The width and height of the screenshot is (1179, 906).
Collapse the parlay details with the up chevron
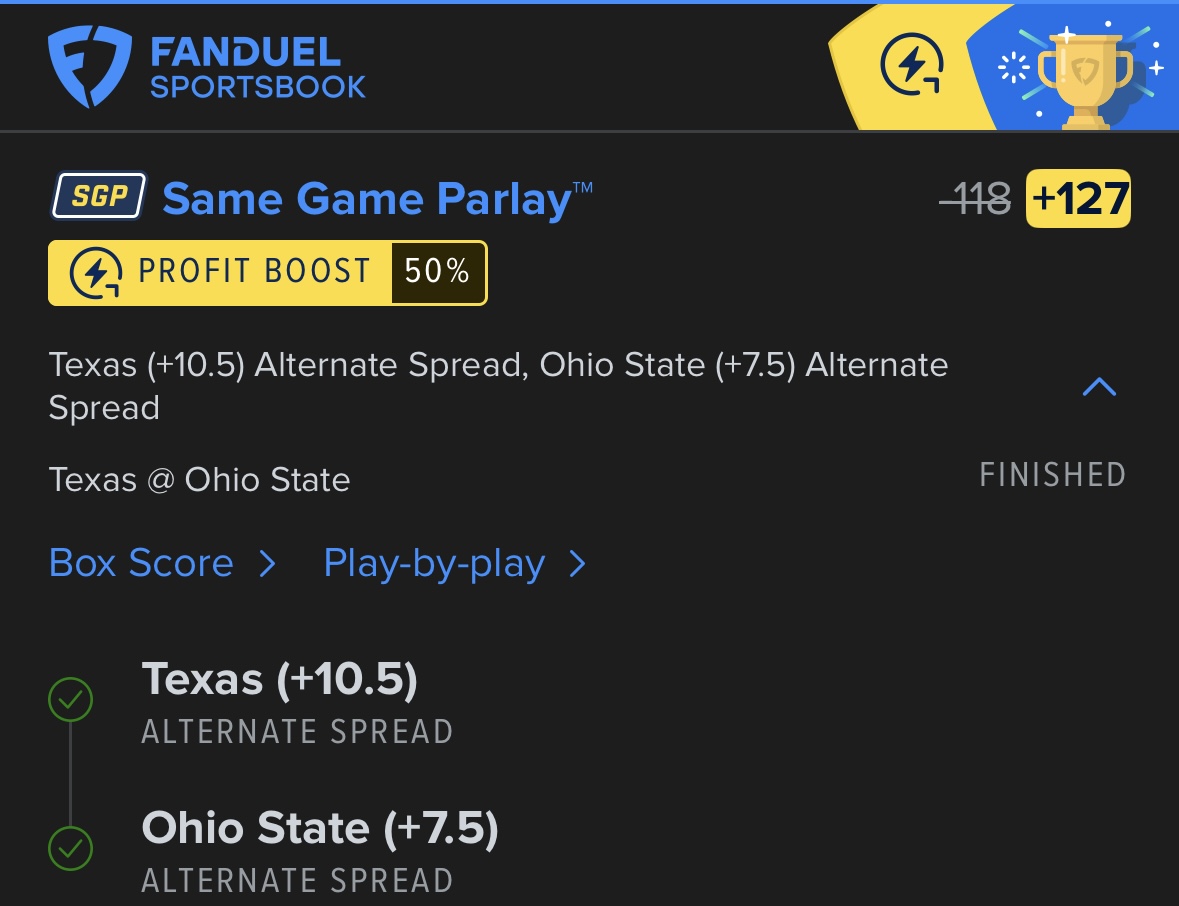(1100, 387)
